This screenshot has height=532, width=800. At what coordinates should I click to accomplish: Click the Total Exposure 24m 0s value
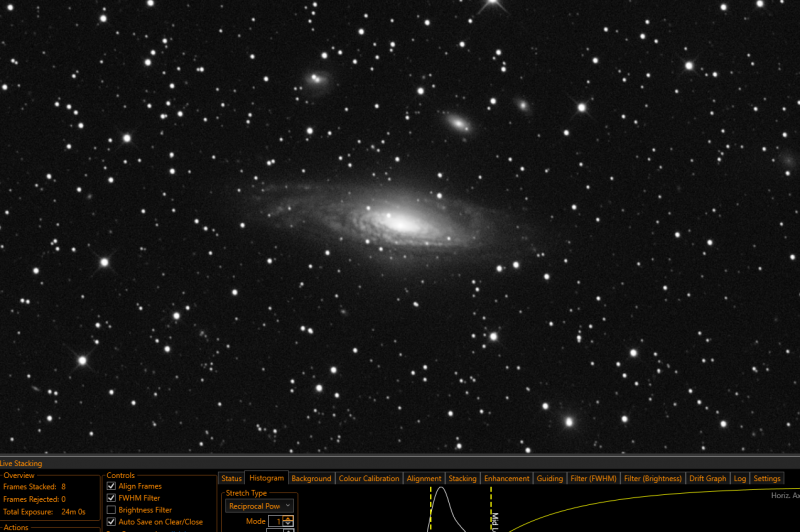coord(73,512)
